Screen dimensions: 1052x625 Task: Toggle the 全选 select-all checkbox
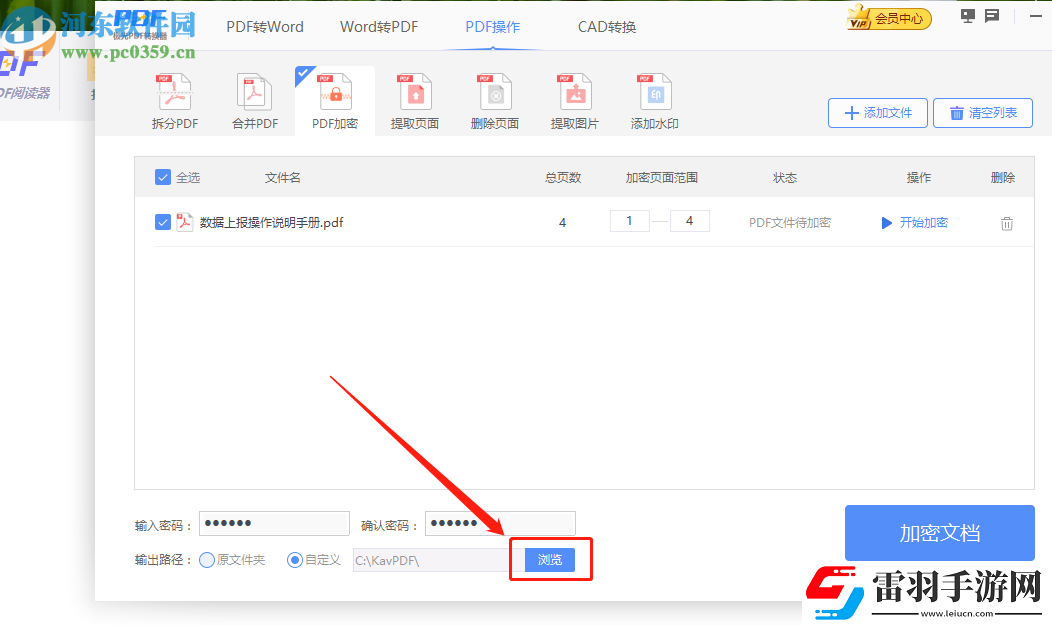coord(162,177)
